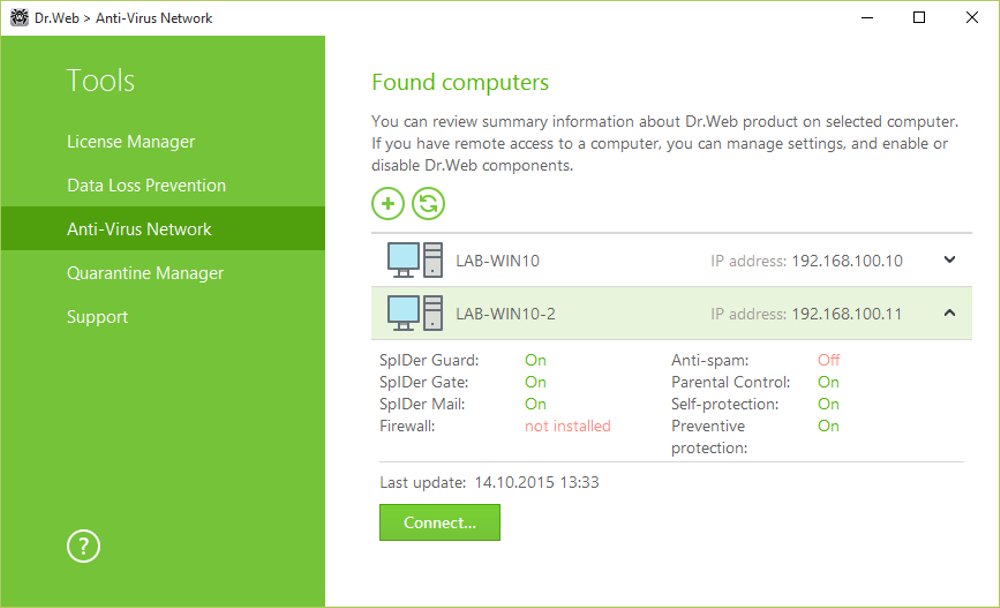Open Data Loss Prevention section
This screenshot has width=1000, height=608.
pyautogui.click(x=146, y=185)
